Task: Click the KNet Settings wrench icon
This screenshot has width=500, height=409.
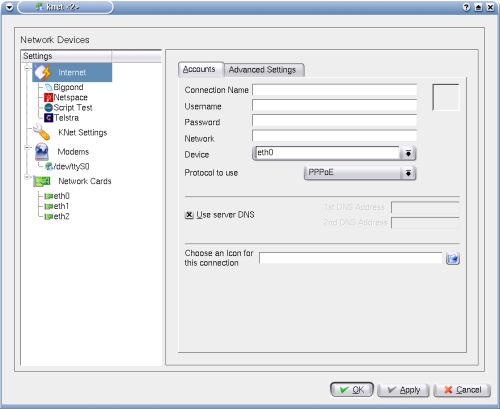Action: click(x=41, y=132)
